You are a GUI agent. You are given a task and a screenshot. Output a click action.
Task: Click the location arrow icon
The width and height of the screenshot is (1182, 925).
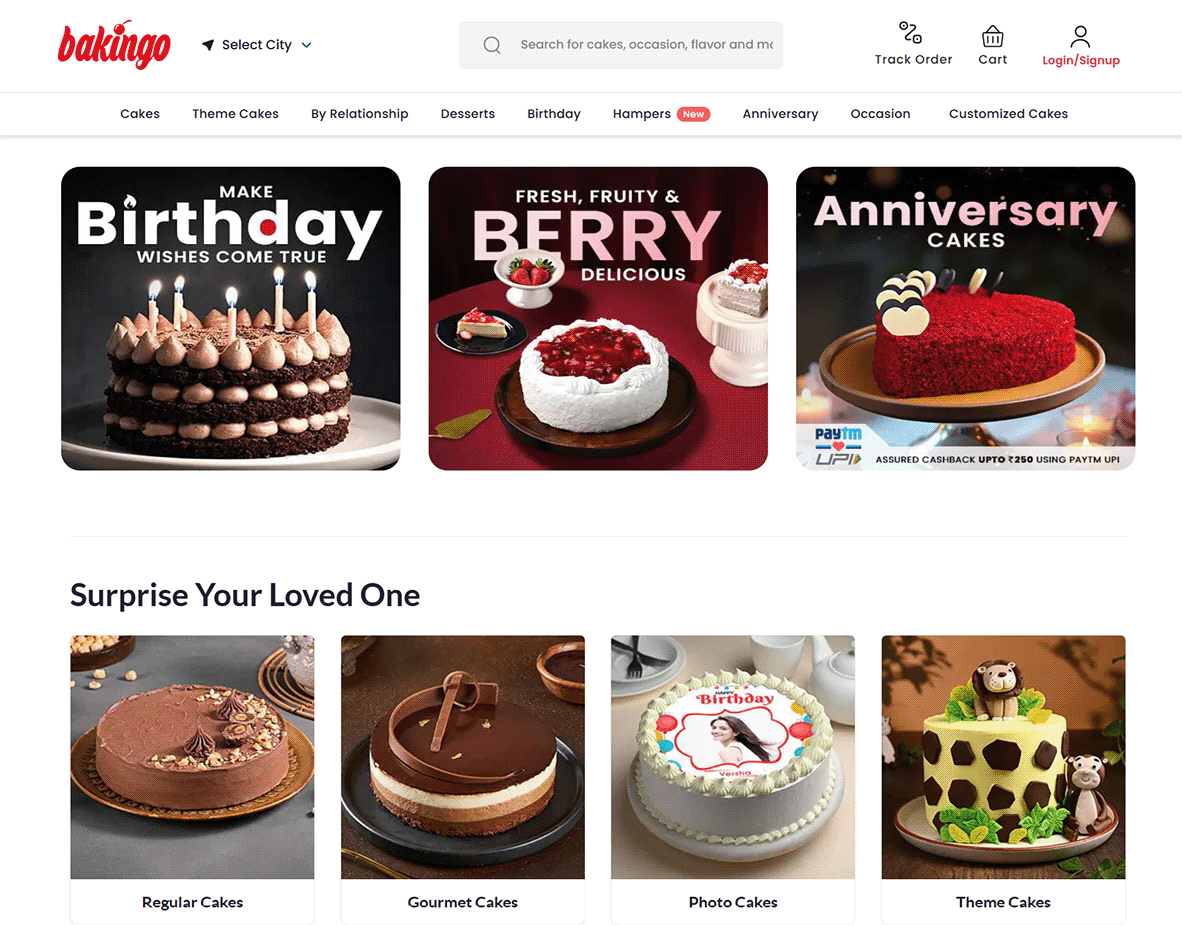coord(208,44)
